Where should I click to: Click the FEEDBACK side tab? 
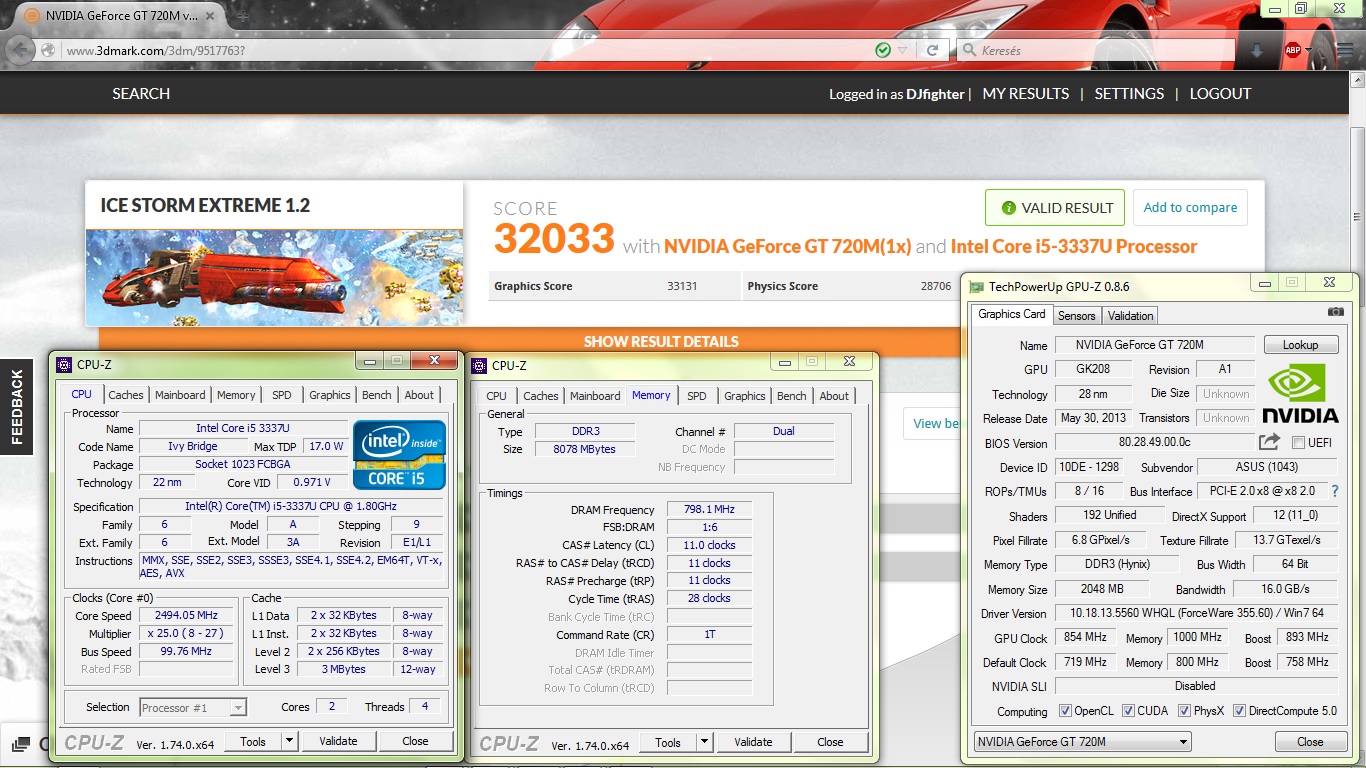16,406
